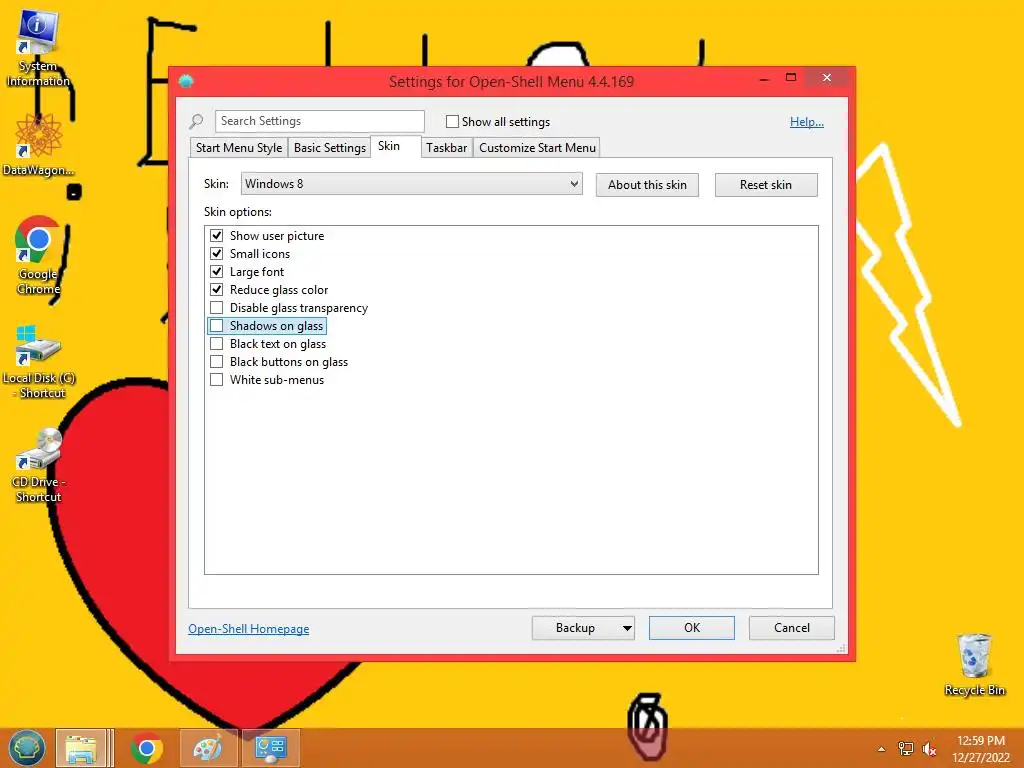Screen dimensions: 1024x768
Task: Focus the Search Settings input field
Action: (x=319, y=121)
